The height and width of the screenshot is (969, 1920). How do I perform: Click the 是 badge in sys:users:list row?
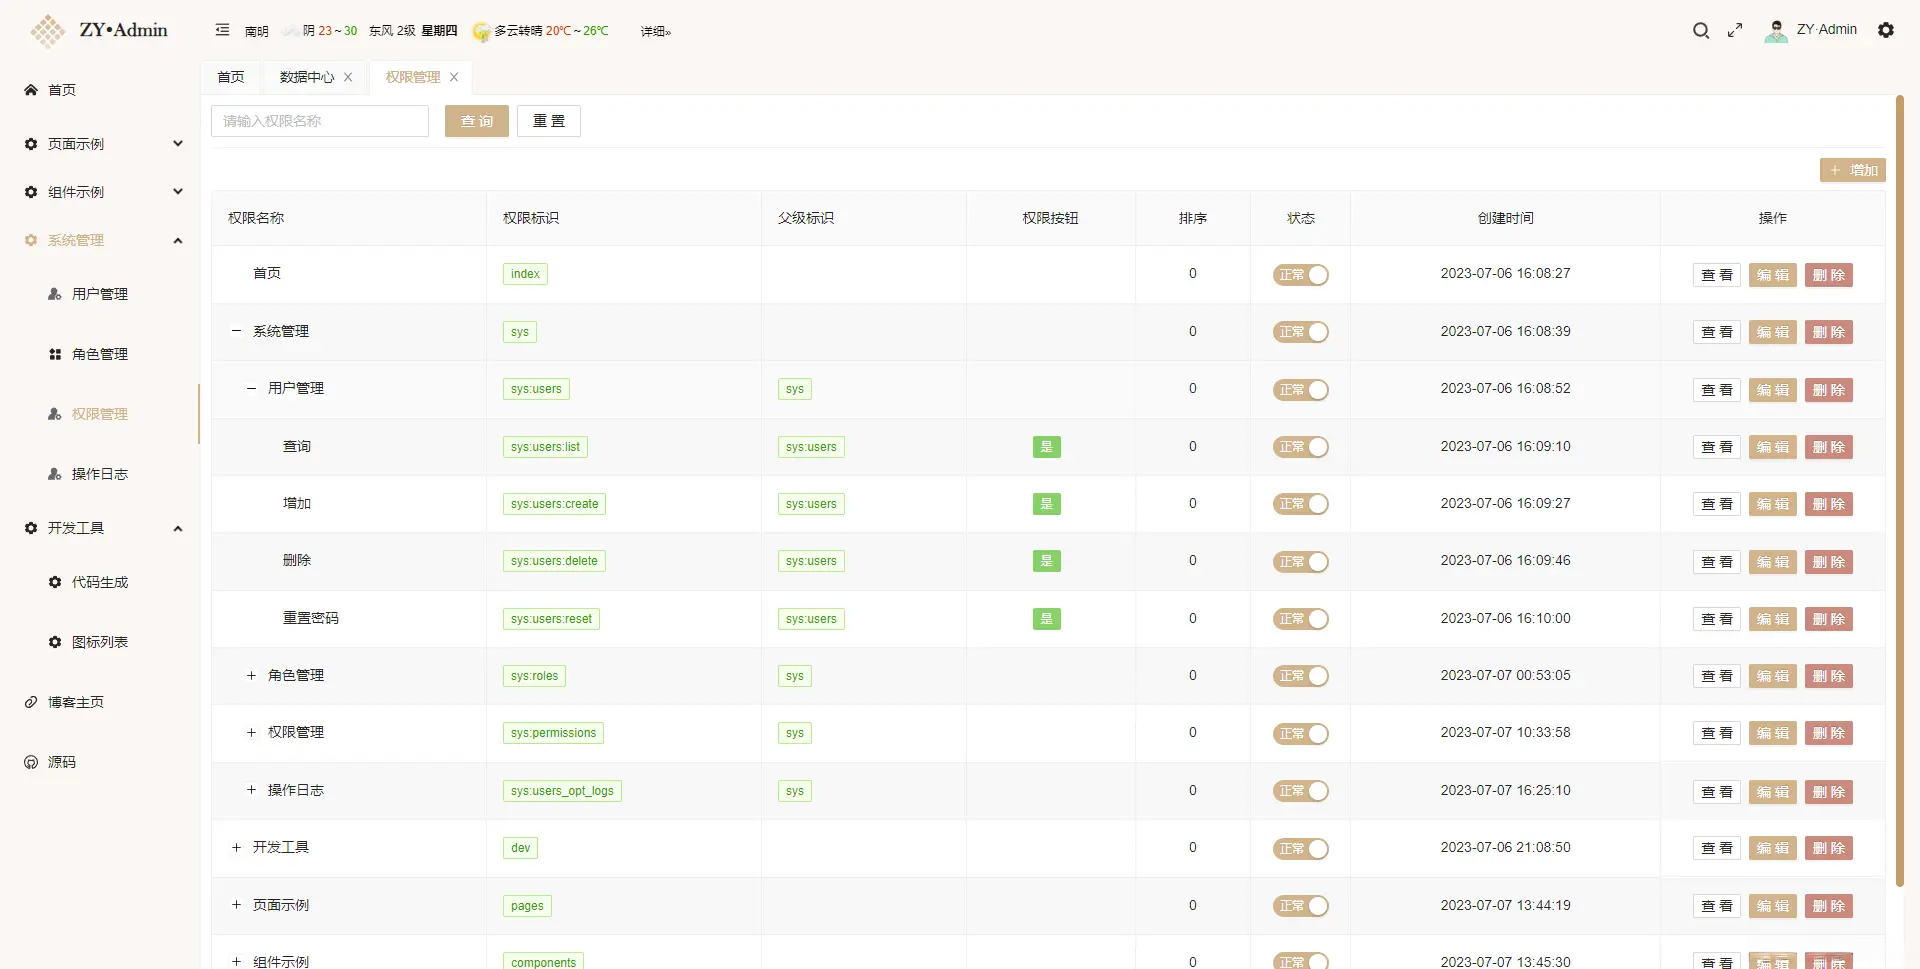point(1047,447)
